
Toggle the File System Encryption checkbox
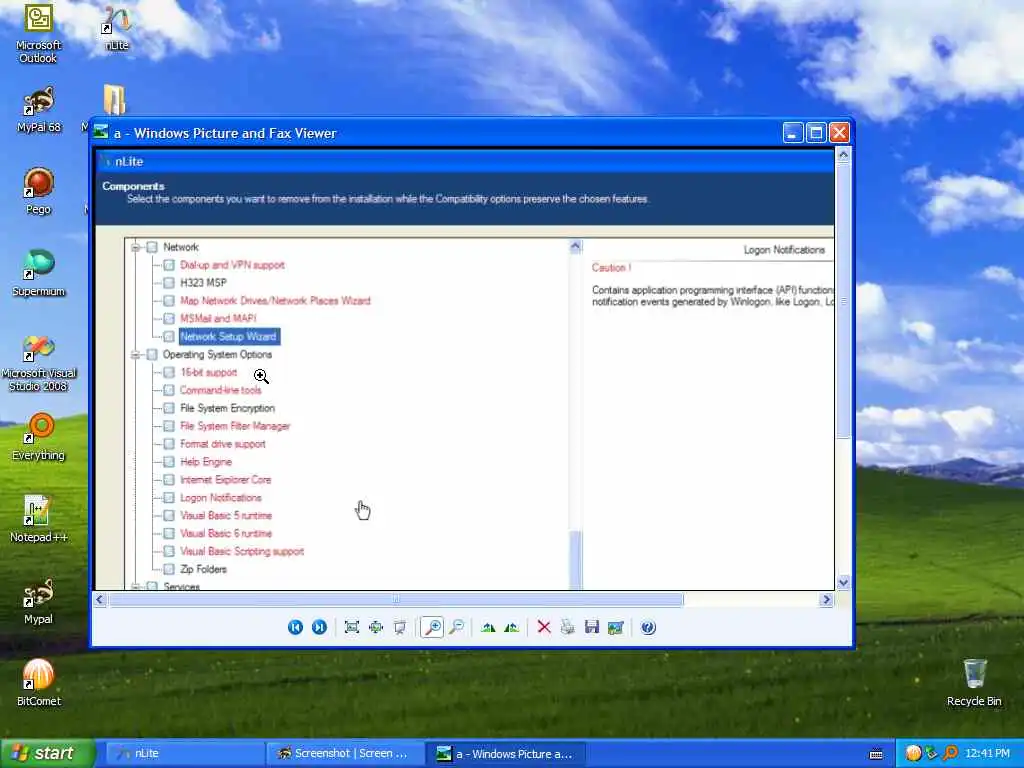point(169,408)
